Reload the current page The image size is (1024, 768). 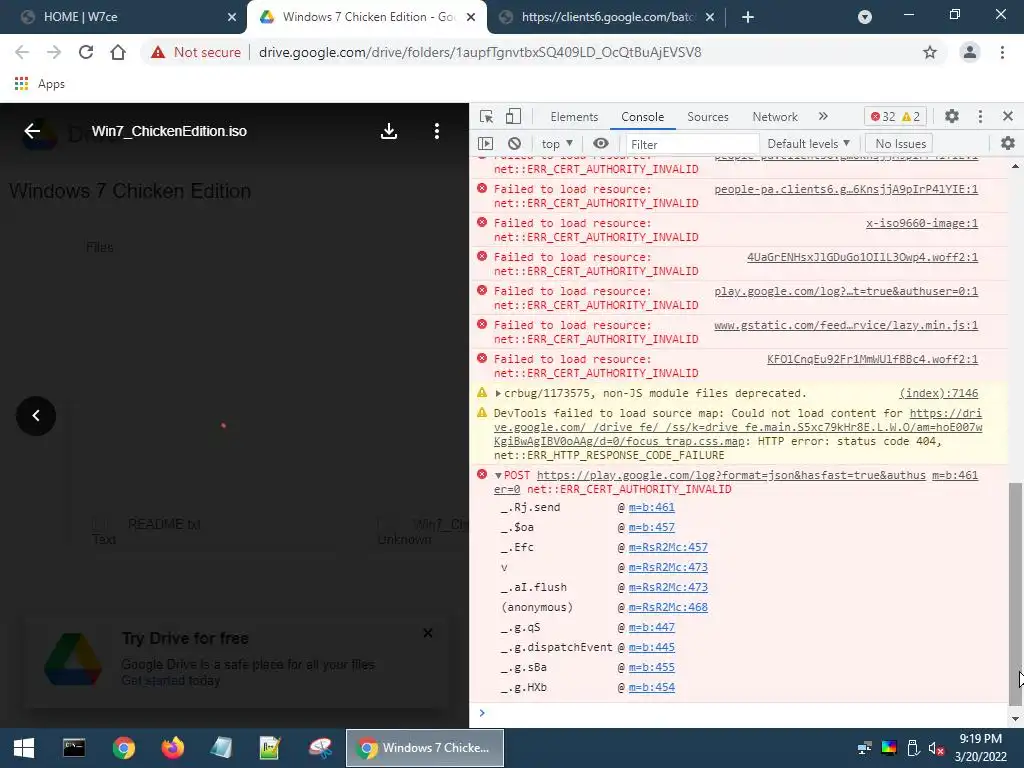[x=86, y=52]
